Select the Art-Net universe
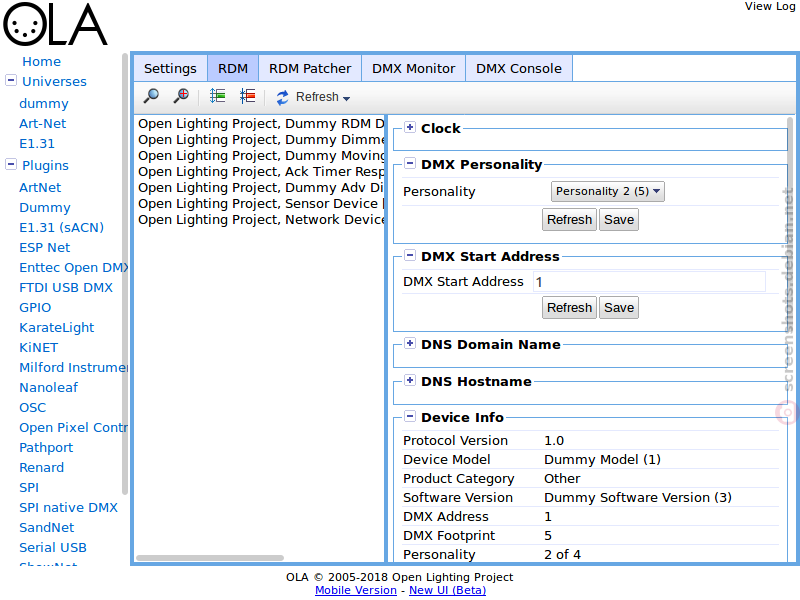The height and width of the screenshot is (600, 800). [43, 123]
